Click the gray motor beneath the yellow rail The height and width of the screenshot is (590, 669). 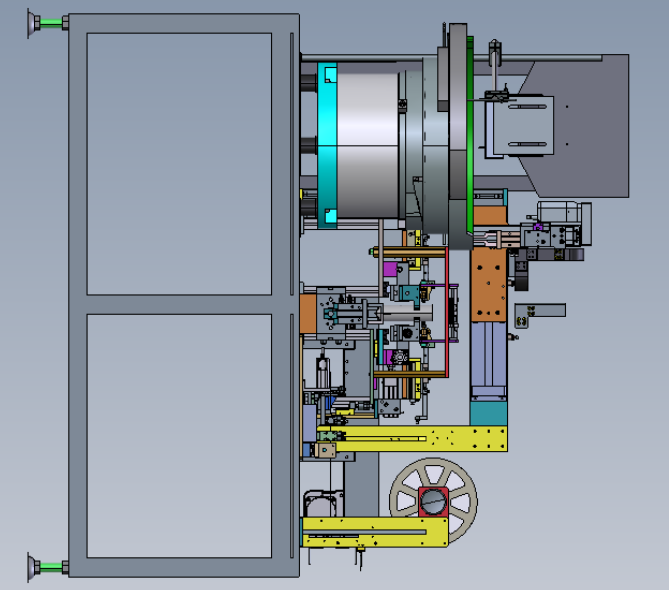point(323,504)
